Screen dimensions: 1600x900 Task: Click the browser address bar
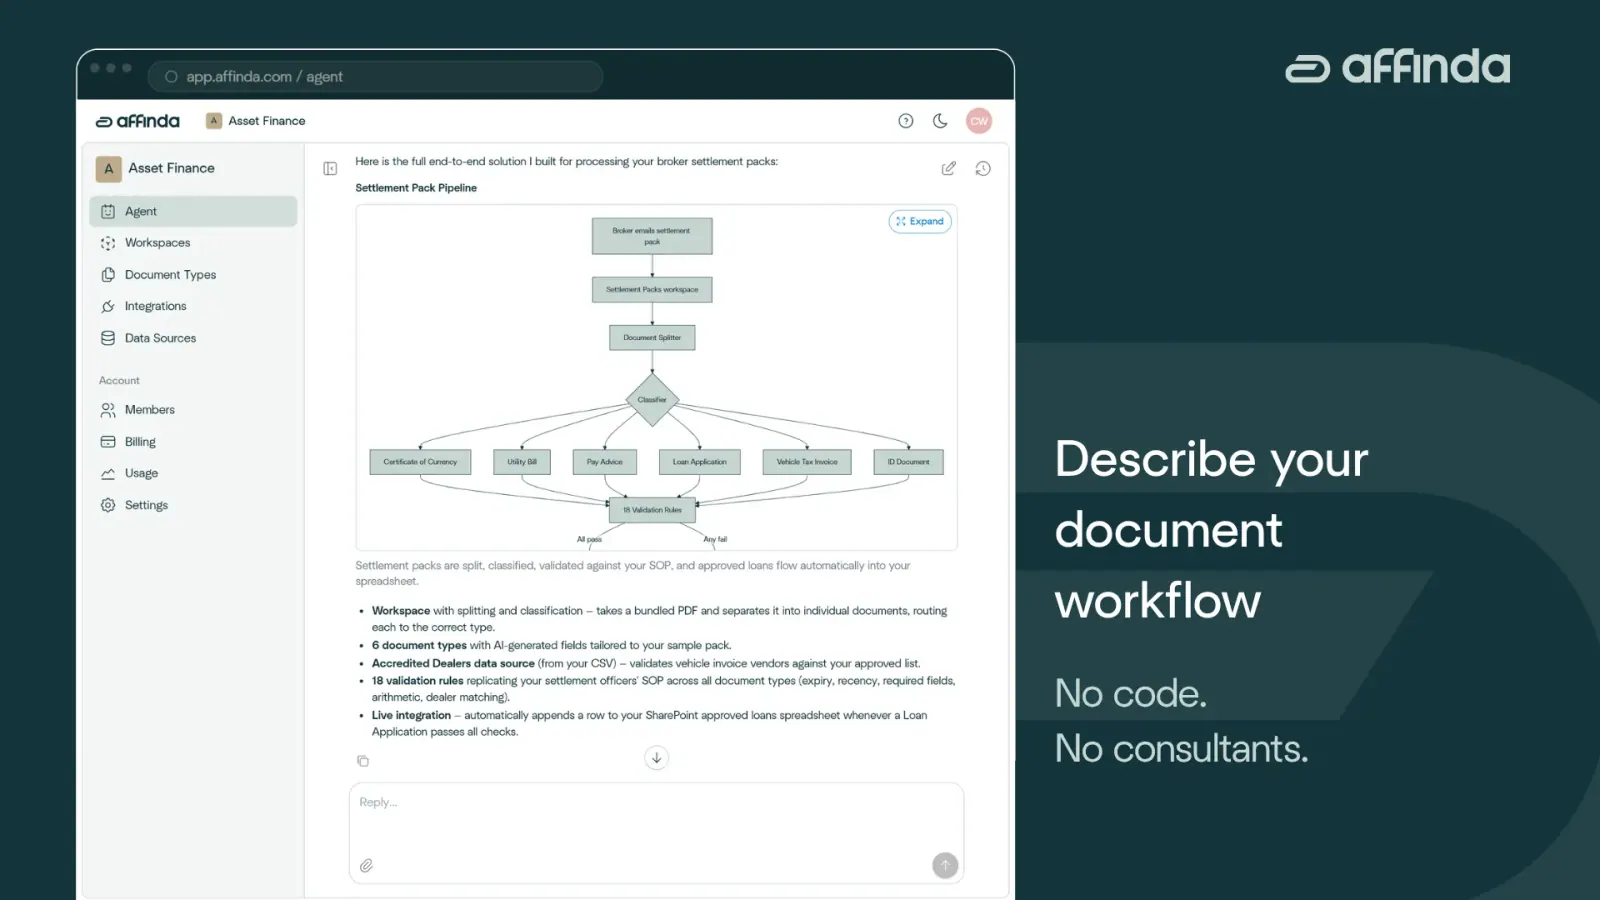(x=375, y=77)
